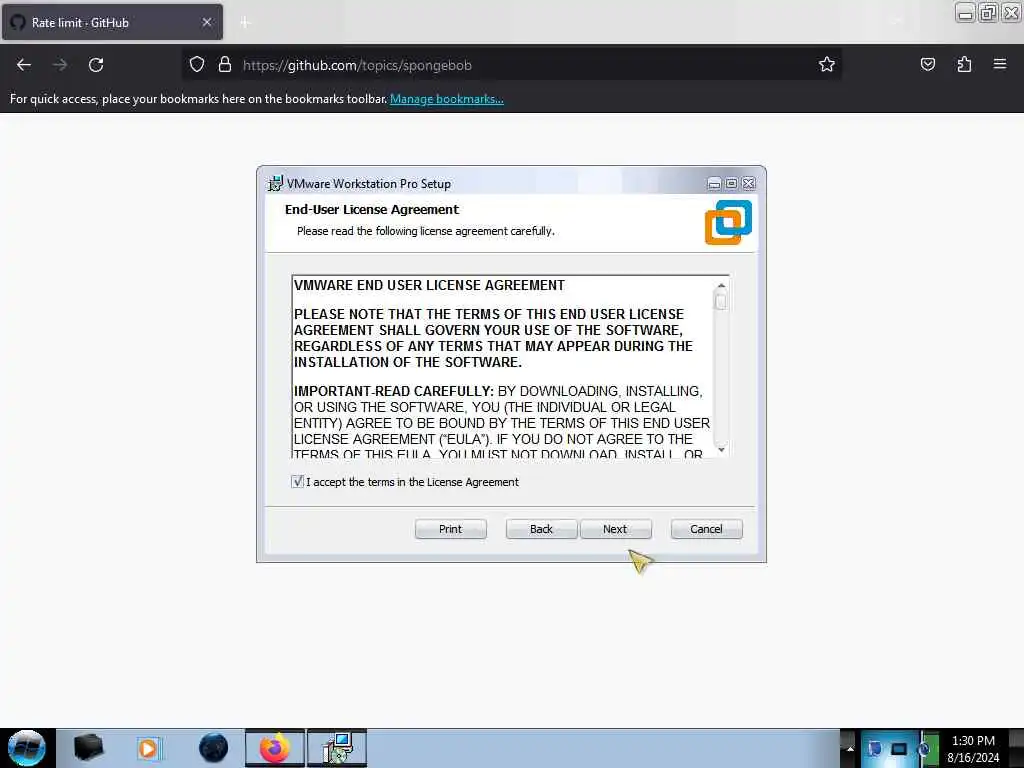Click the Print button
Viewport: 1024px width, 768px height.
pyautogui.click(x=451, y=529)
